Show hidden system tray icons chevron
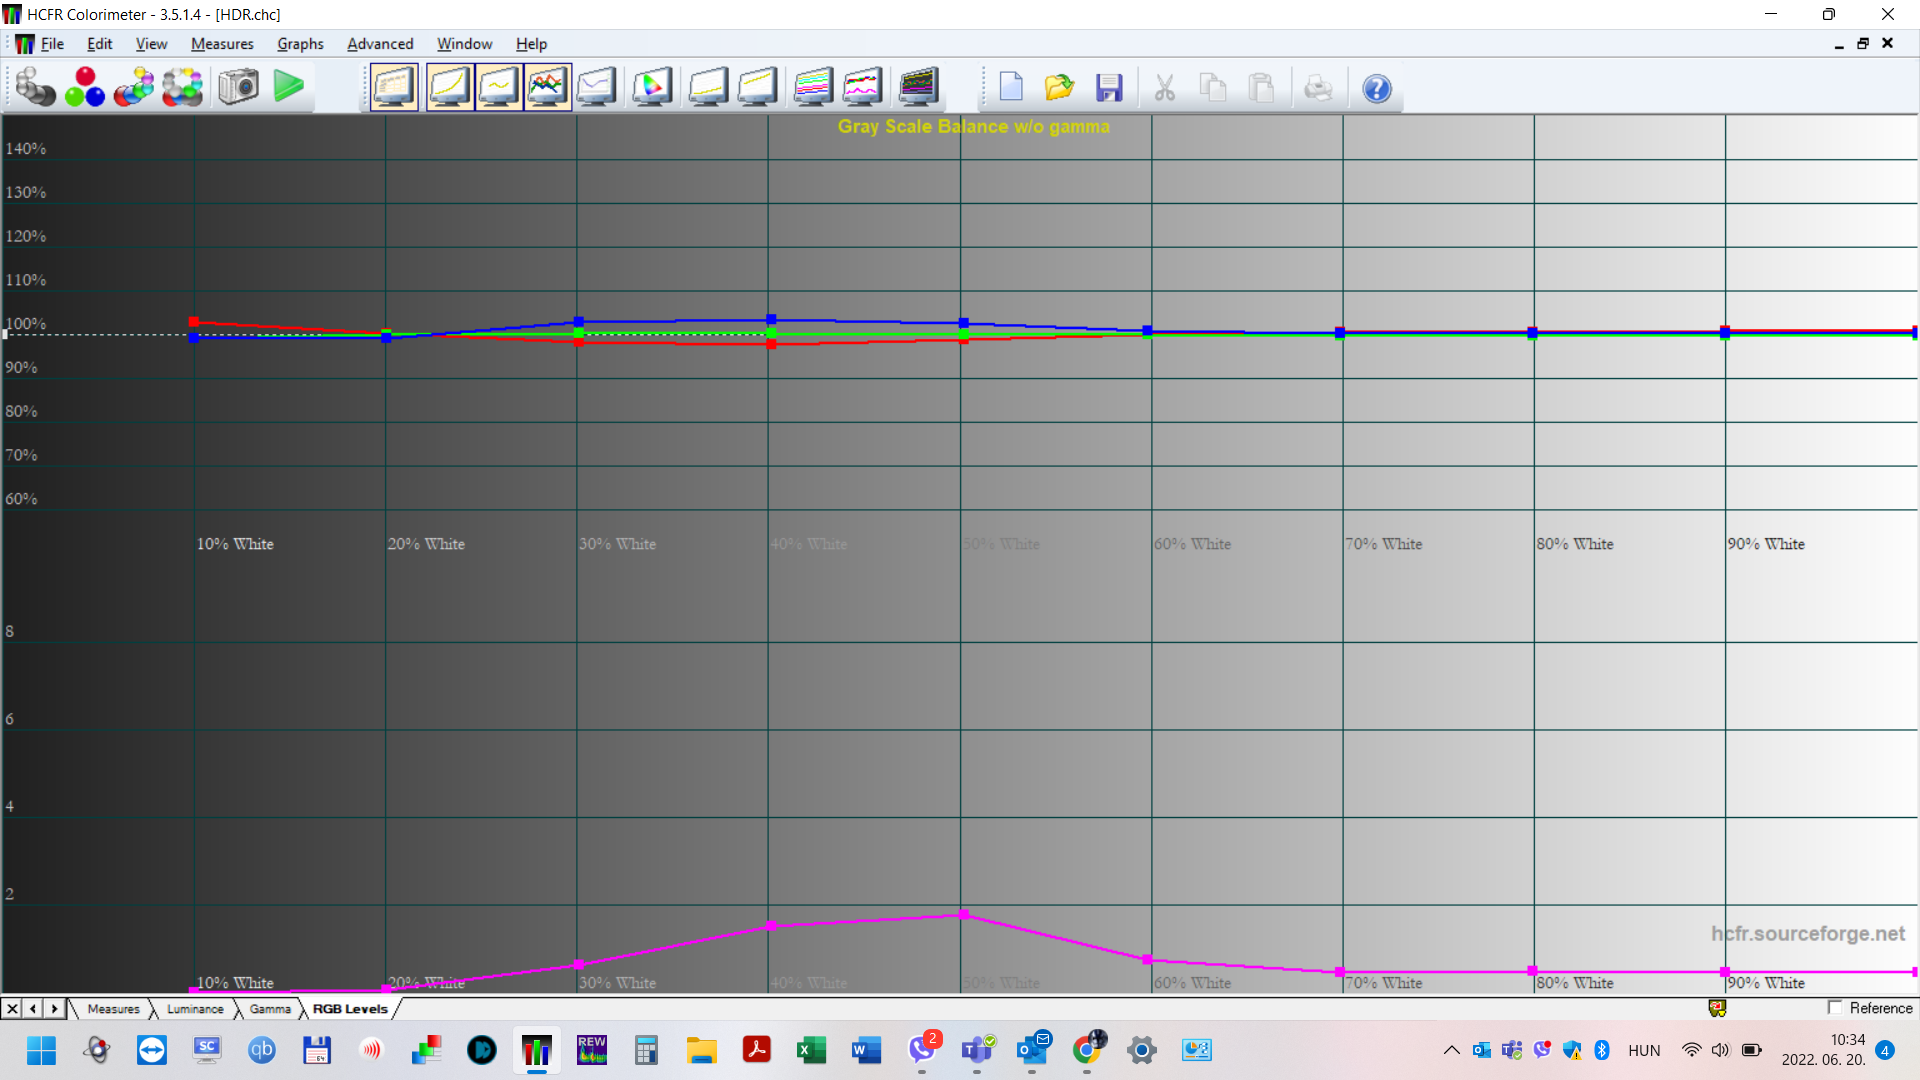The width and height of the screenshot is (1920, 1080). [1451, 1050]
